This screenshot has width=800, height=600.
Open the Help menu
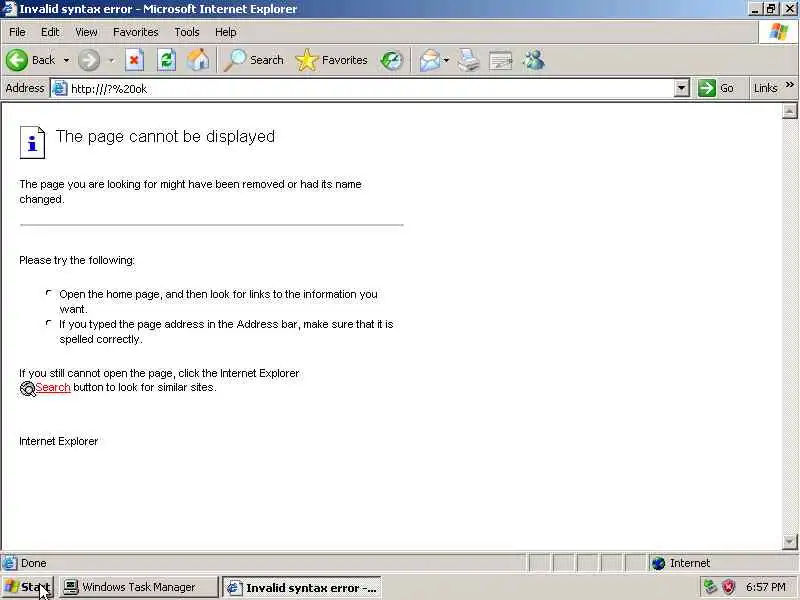pos(226,32)
